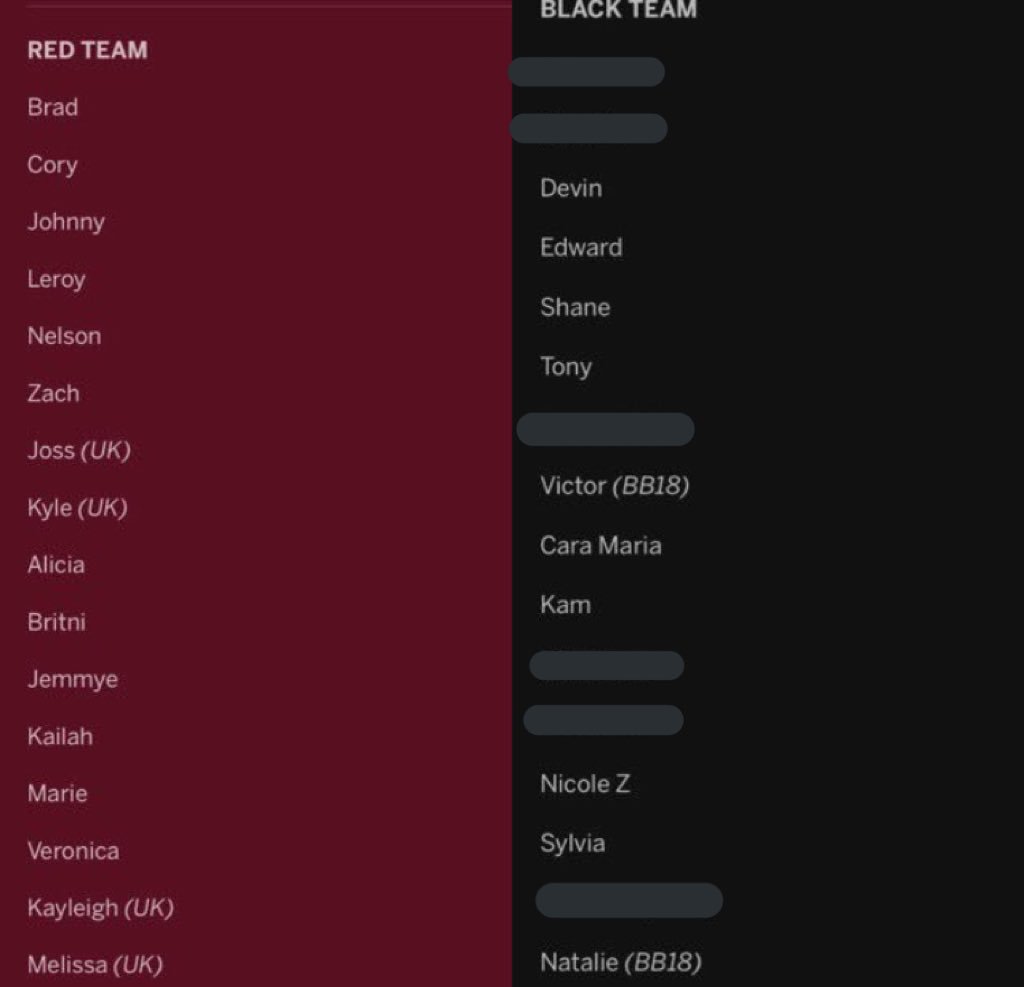
Task: Click the redacted bar above Victor (BB18)
Action: (x=605, y=429)
